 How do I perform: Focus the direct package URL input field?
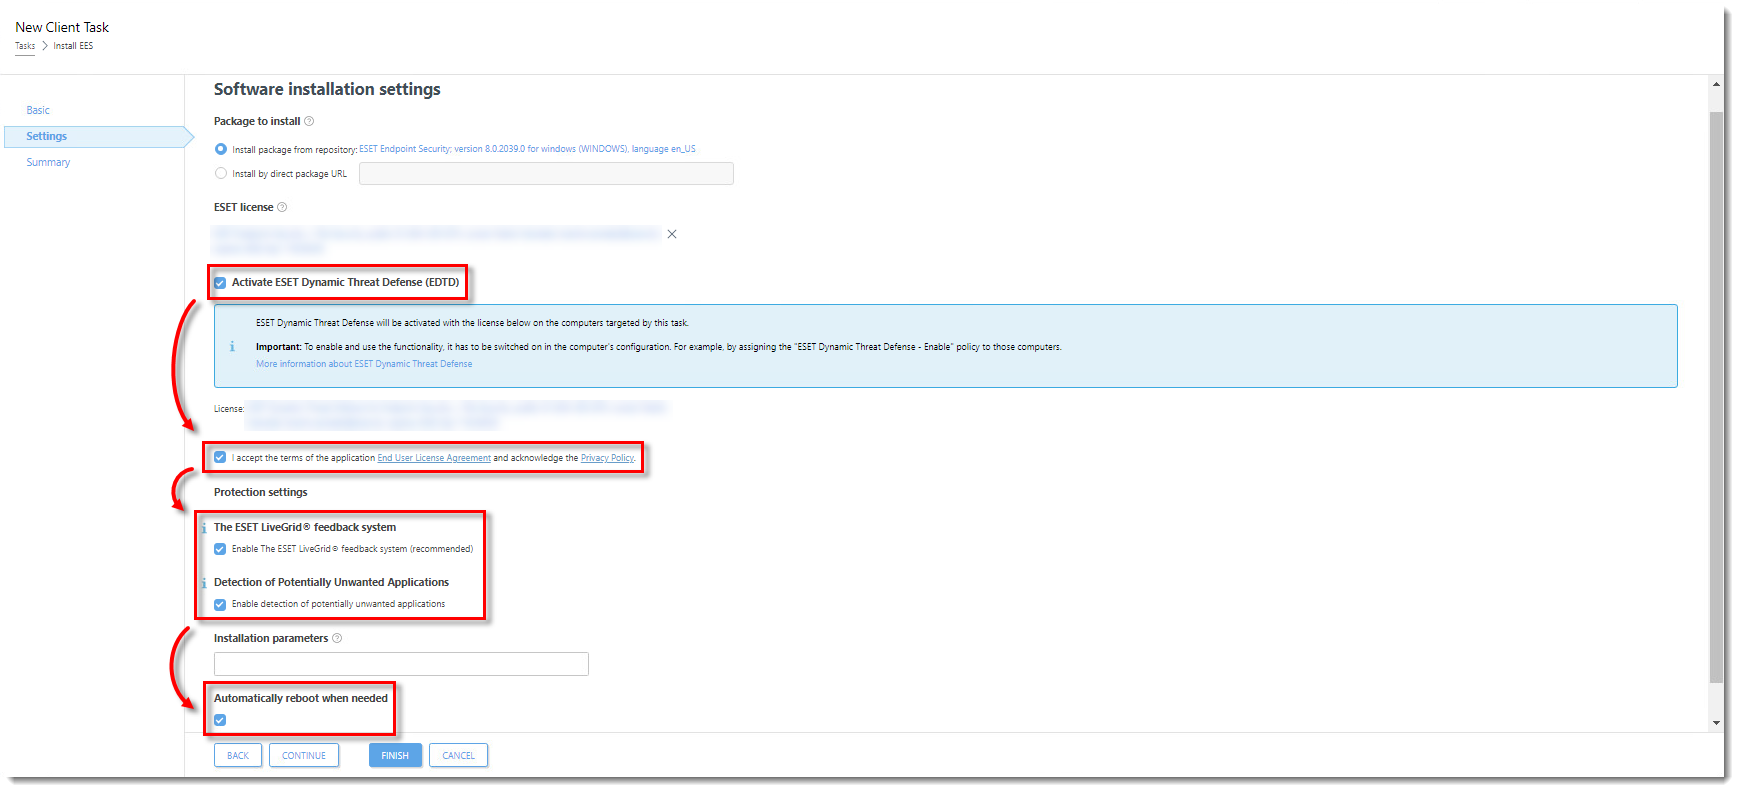[x=546, y=173]
